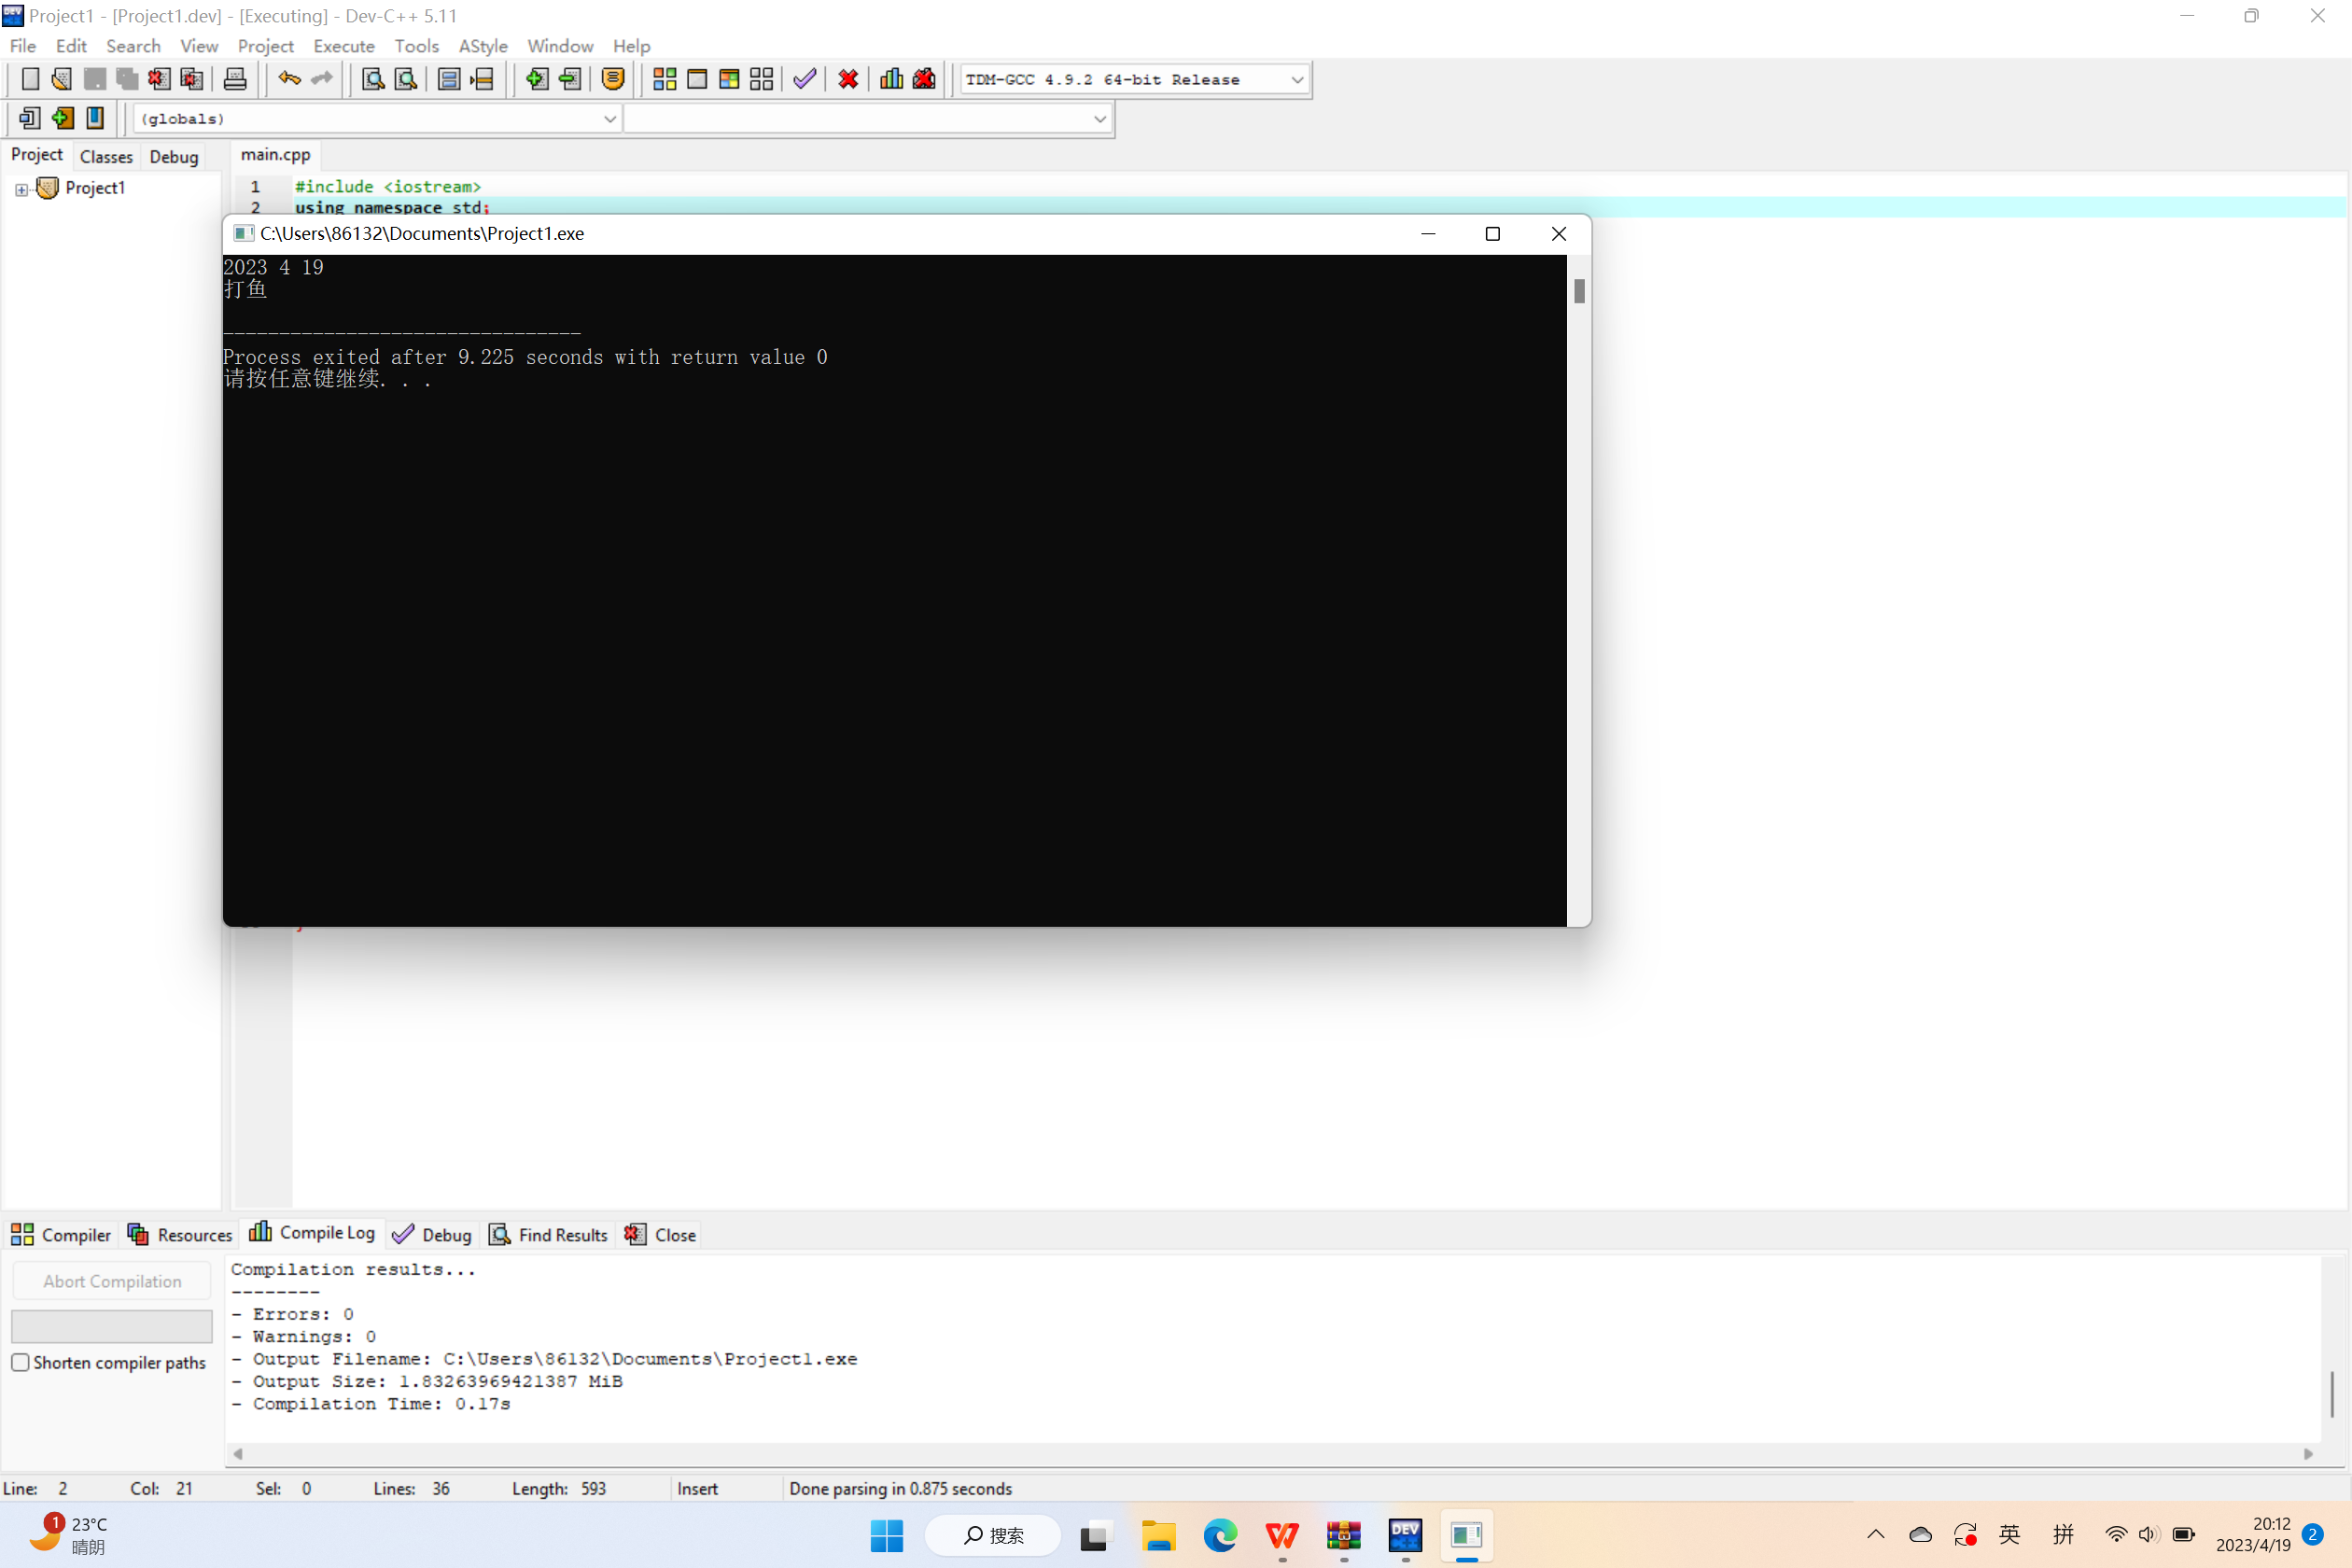This screenshot has width=2352, height=1568.
Task: Click the Compile toolbar icon
Action: click(664, 79)
